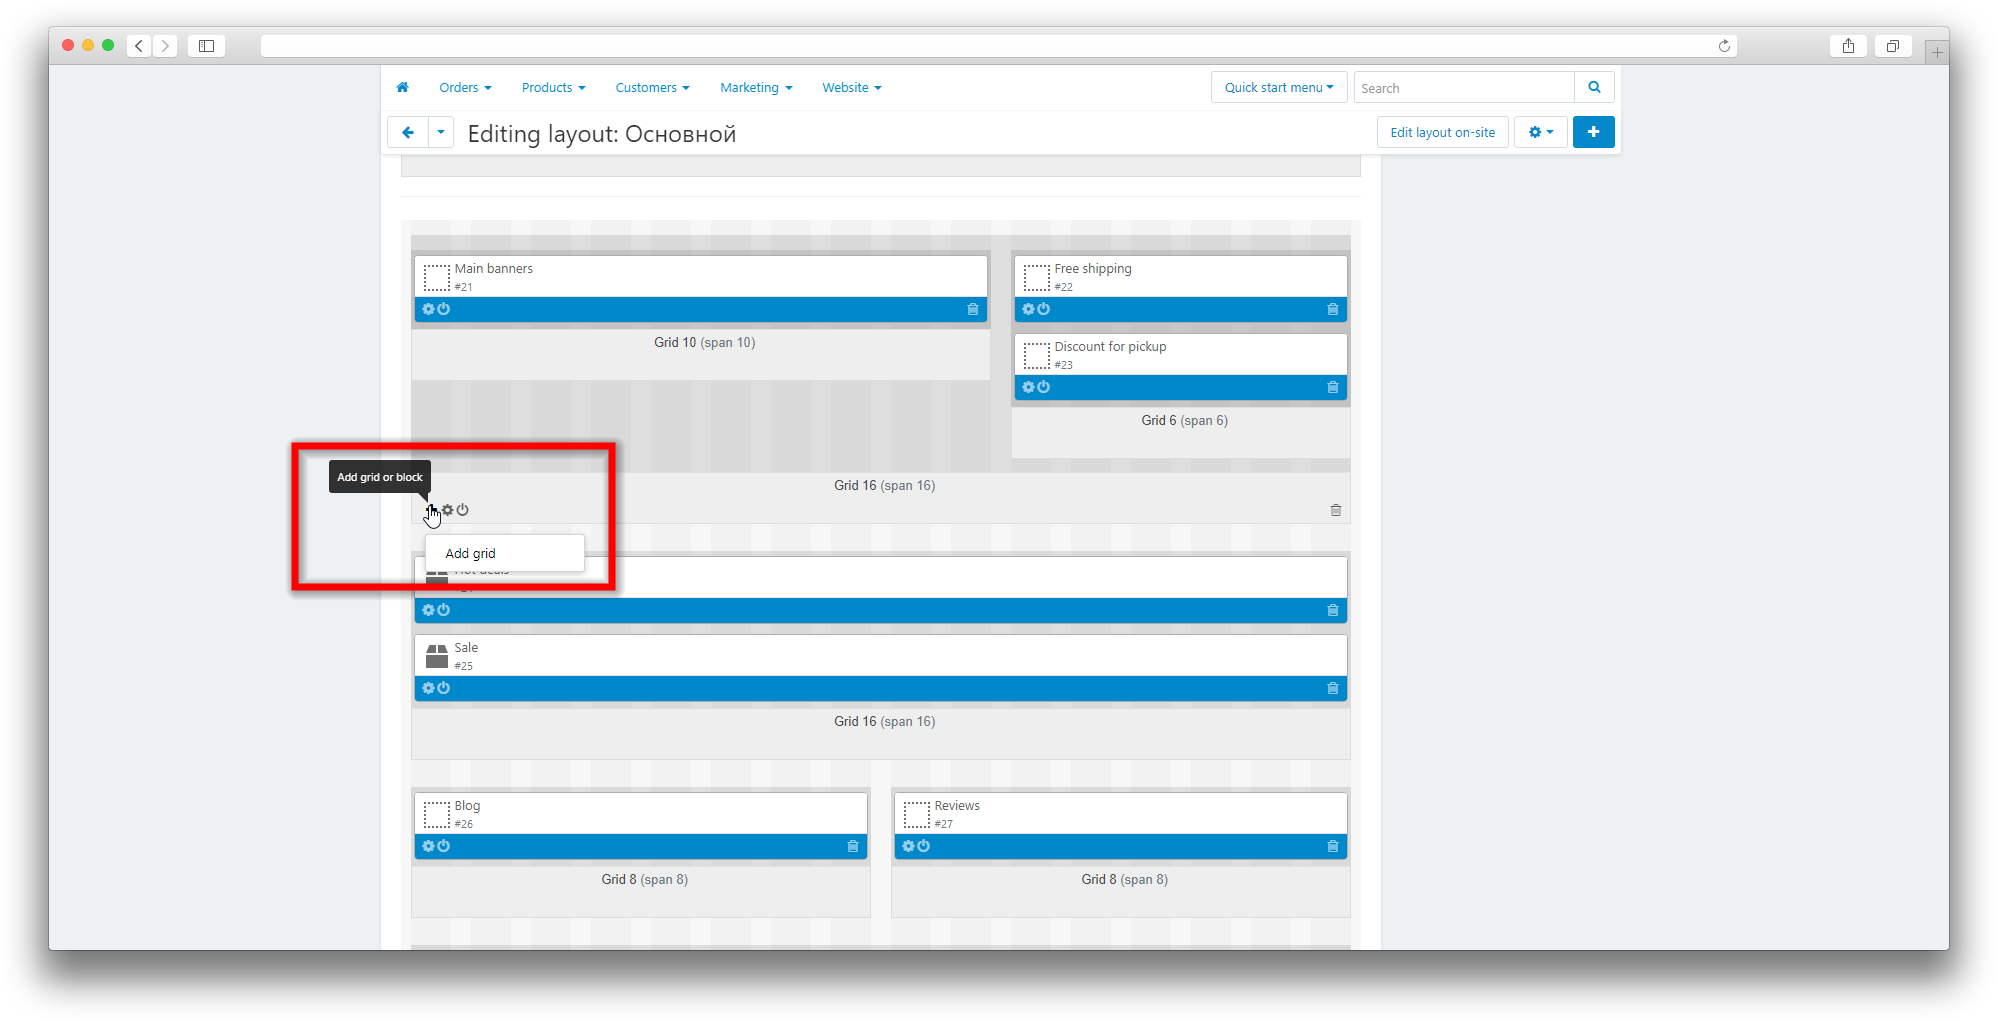1998x1021 pixels.
Task: Open settings gear for Sale block
Action: pyautogui.click(x=428, y=689)
